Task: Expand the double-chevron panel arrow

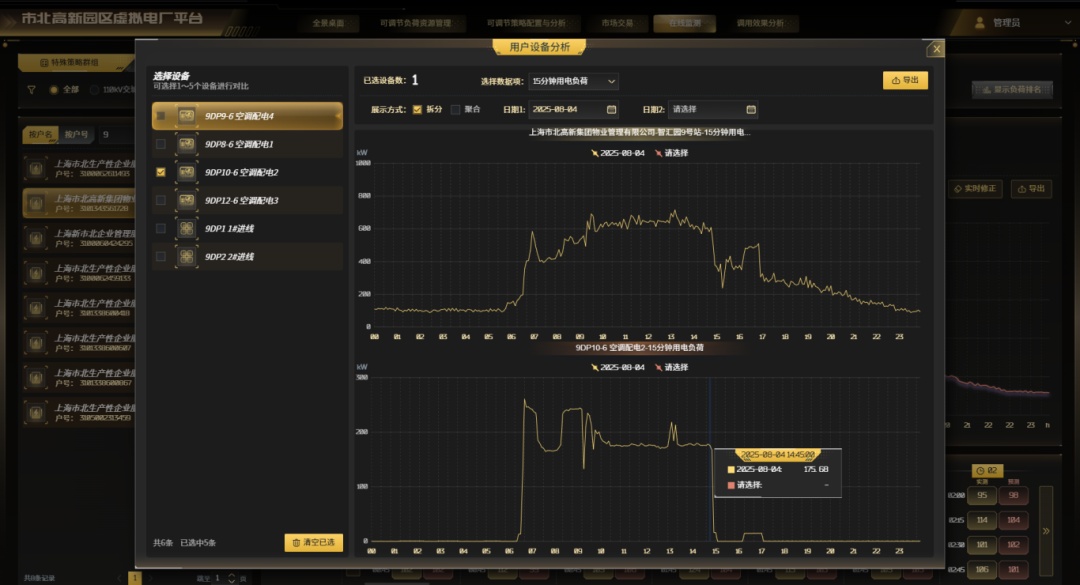Action: 1046,531
